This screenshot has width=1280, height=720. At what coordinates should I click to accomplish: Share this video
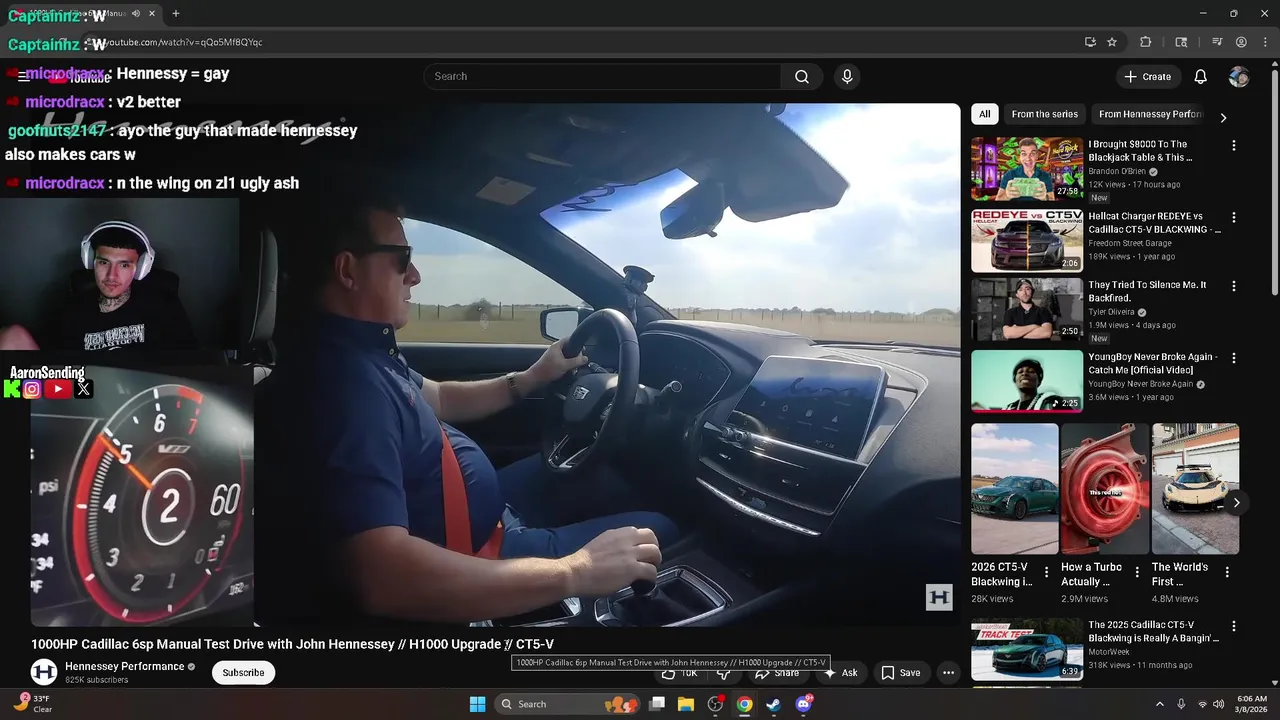pos(777,673)
